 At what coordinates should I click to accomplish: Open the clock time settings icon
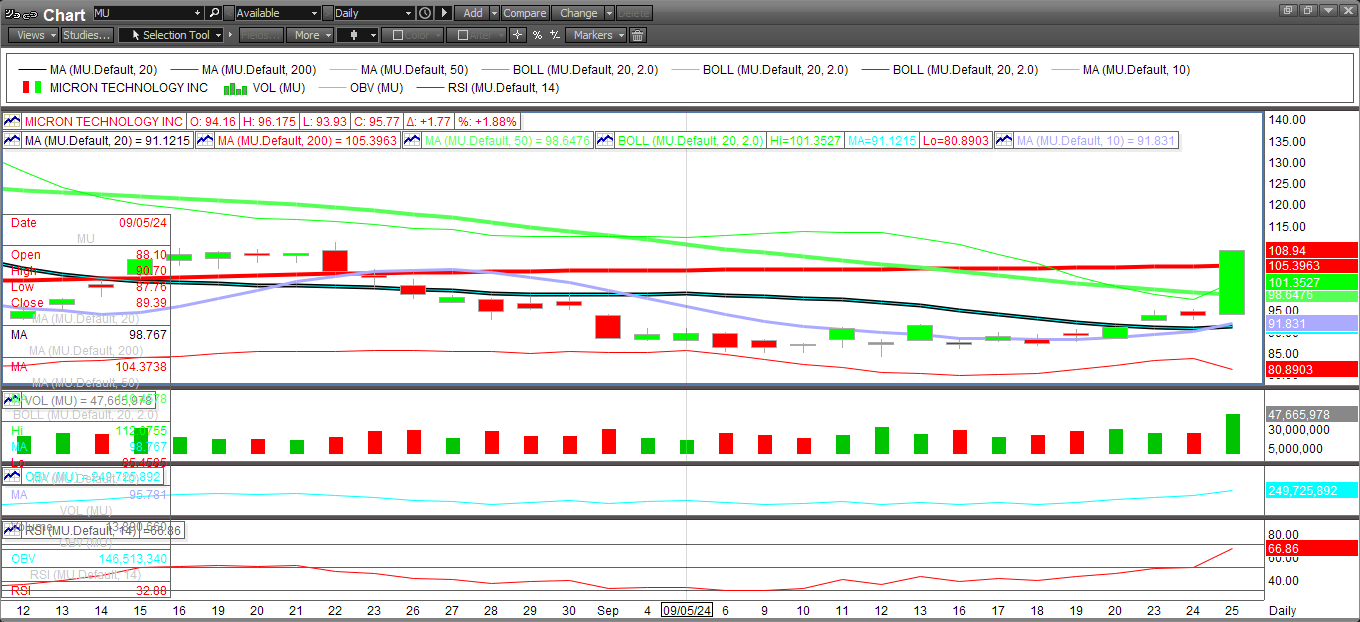click(x=425, y=13)
